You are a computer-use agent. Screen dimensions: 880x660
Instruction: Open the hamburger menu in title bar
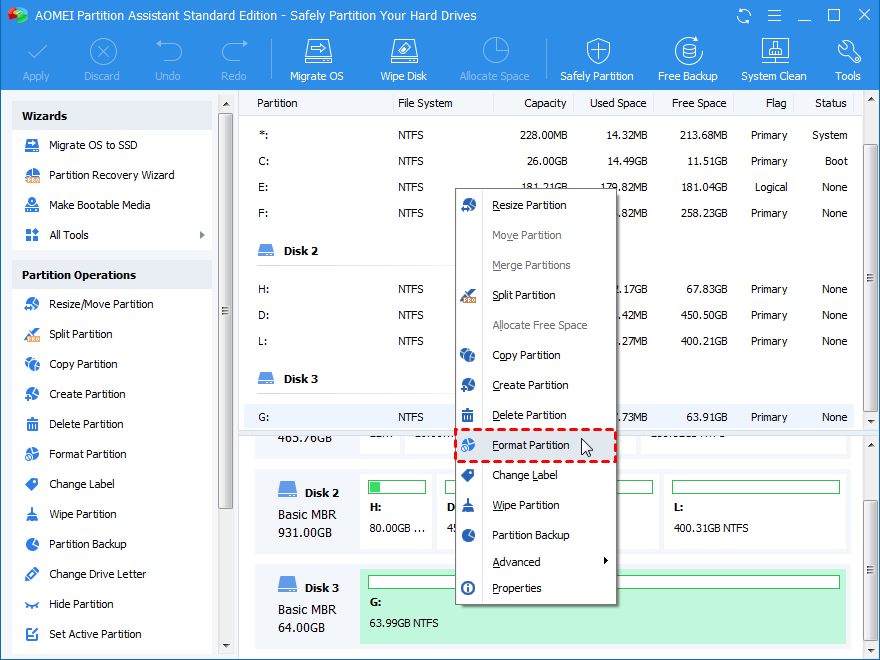774,16
